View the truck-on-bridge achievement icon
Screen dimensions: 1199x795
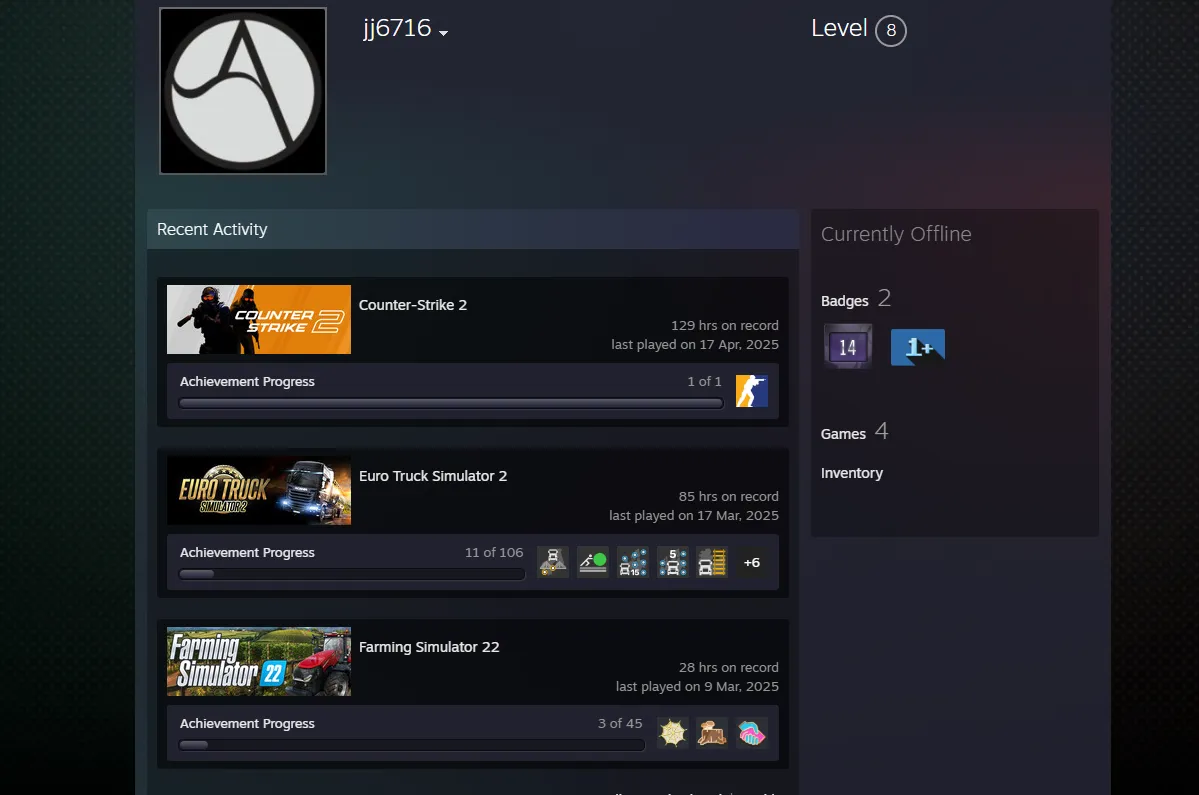(553, 562)
